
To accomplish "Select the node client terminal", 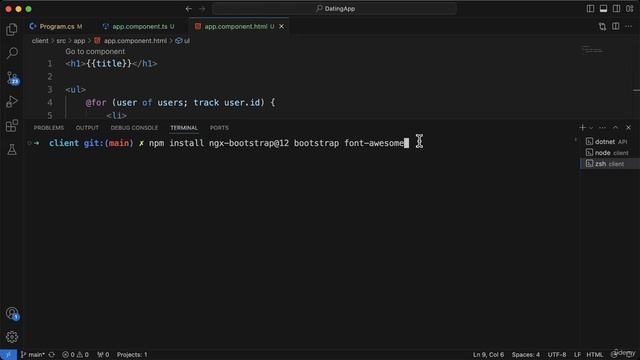I will coord(610,153).
